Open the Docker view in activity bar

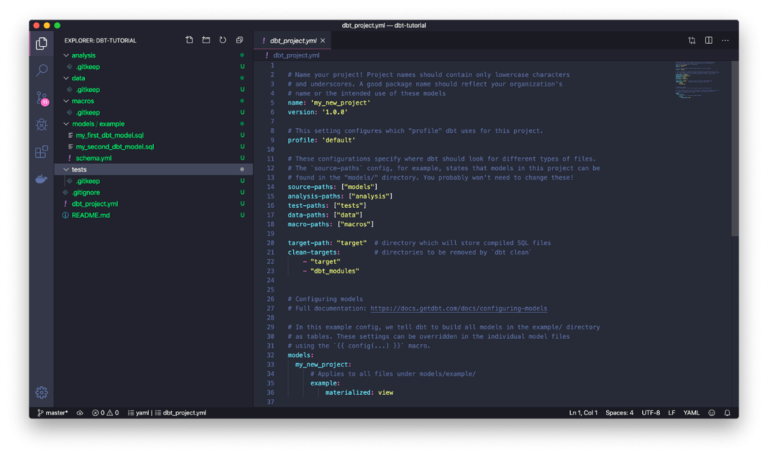tap(42, 179)
